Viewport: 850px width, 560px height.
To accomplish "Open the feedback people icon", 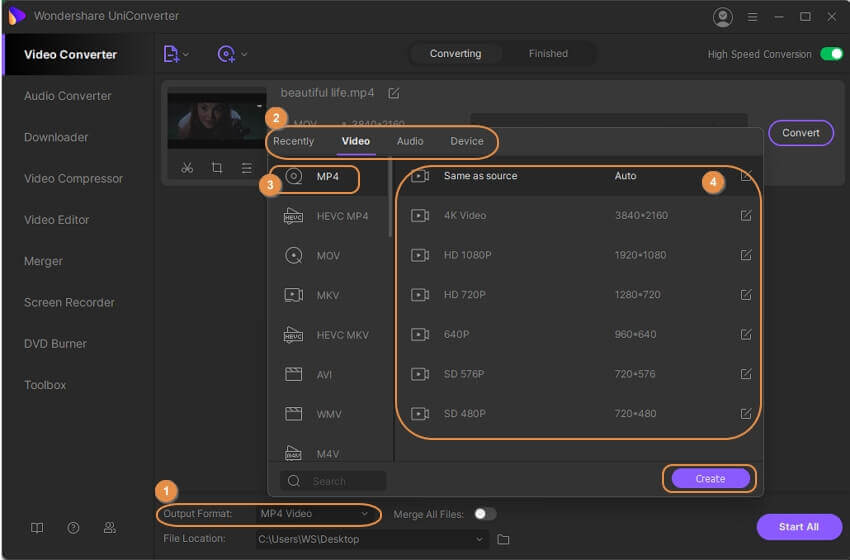I will pos(110,528).
